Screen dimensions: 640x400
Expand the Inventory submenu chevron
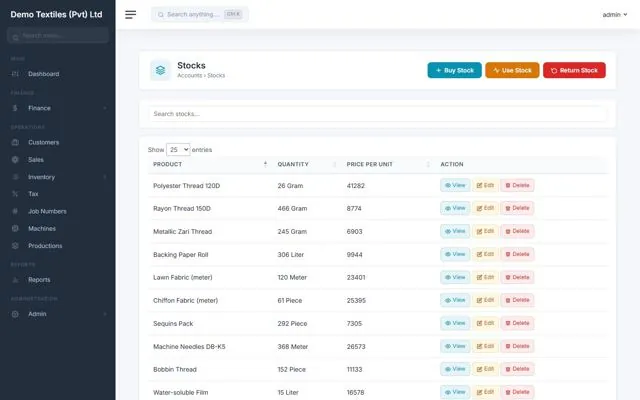[x=105, y=177]
